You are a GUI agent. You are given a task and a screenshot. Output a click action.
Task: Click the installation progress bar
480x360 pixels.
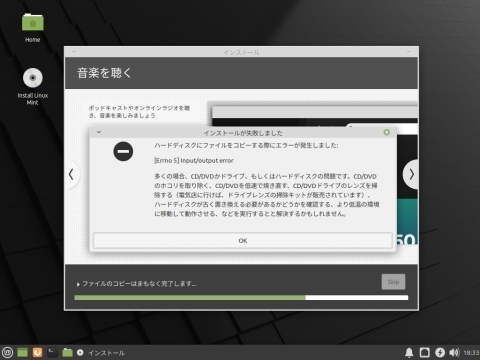[x=241, y=298]
